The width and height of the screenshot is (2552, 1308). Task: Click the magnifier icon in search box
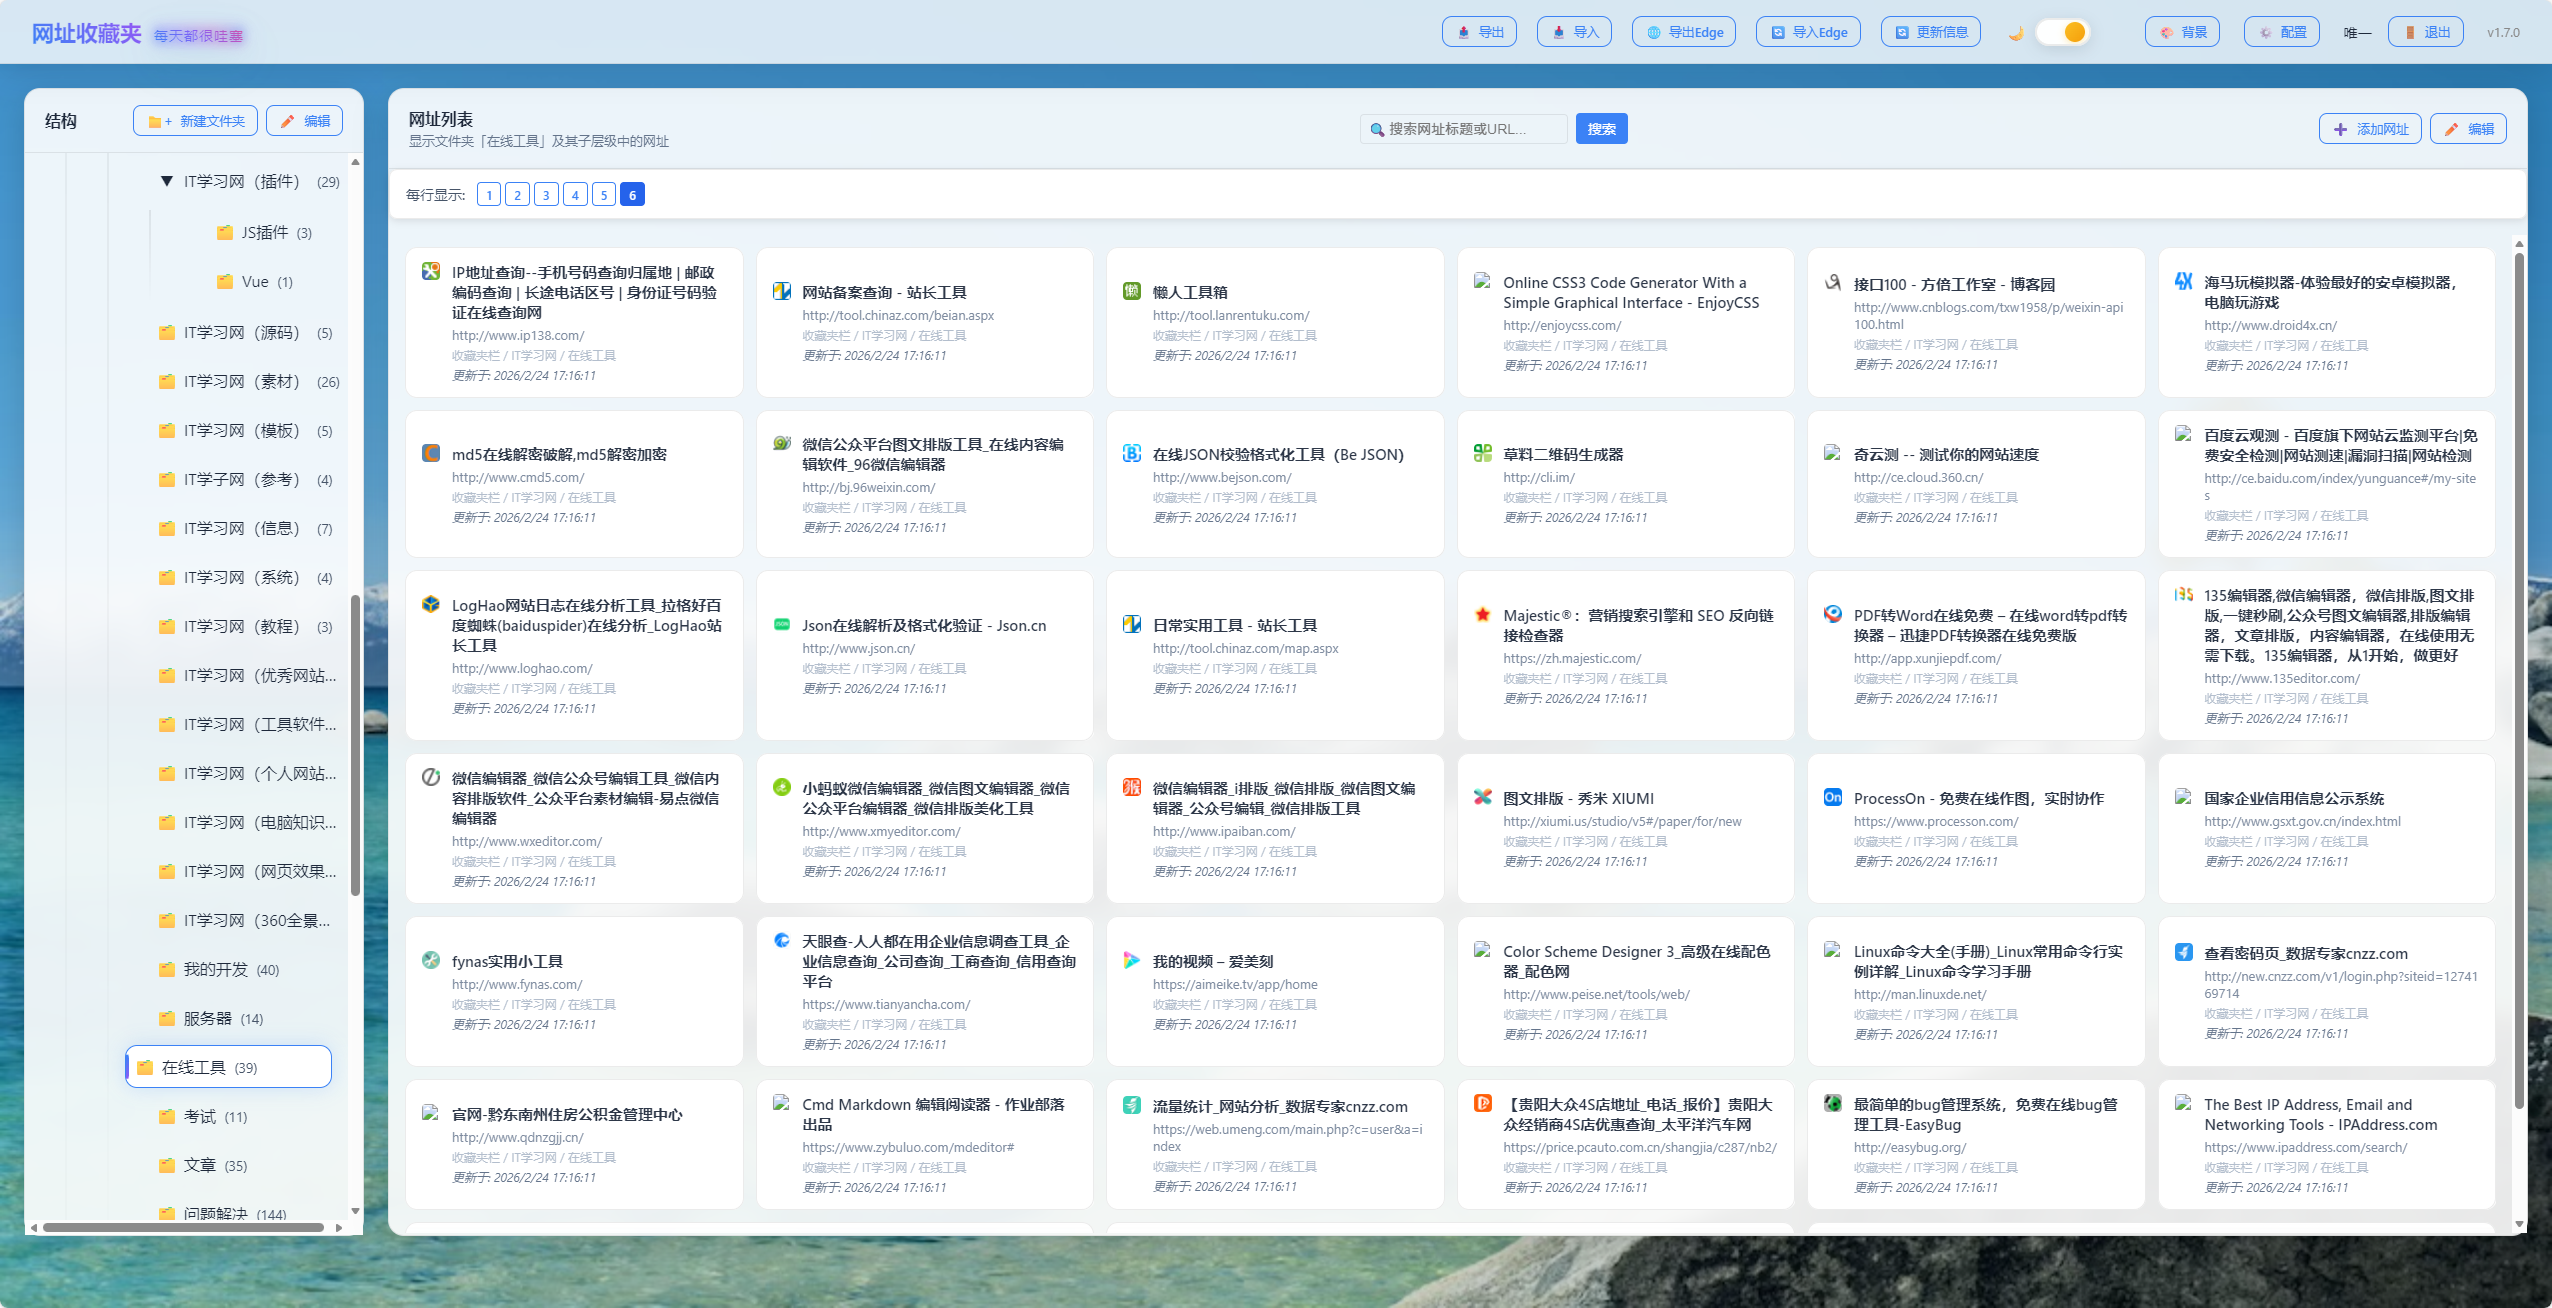[x=1377, y=129]
